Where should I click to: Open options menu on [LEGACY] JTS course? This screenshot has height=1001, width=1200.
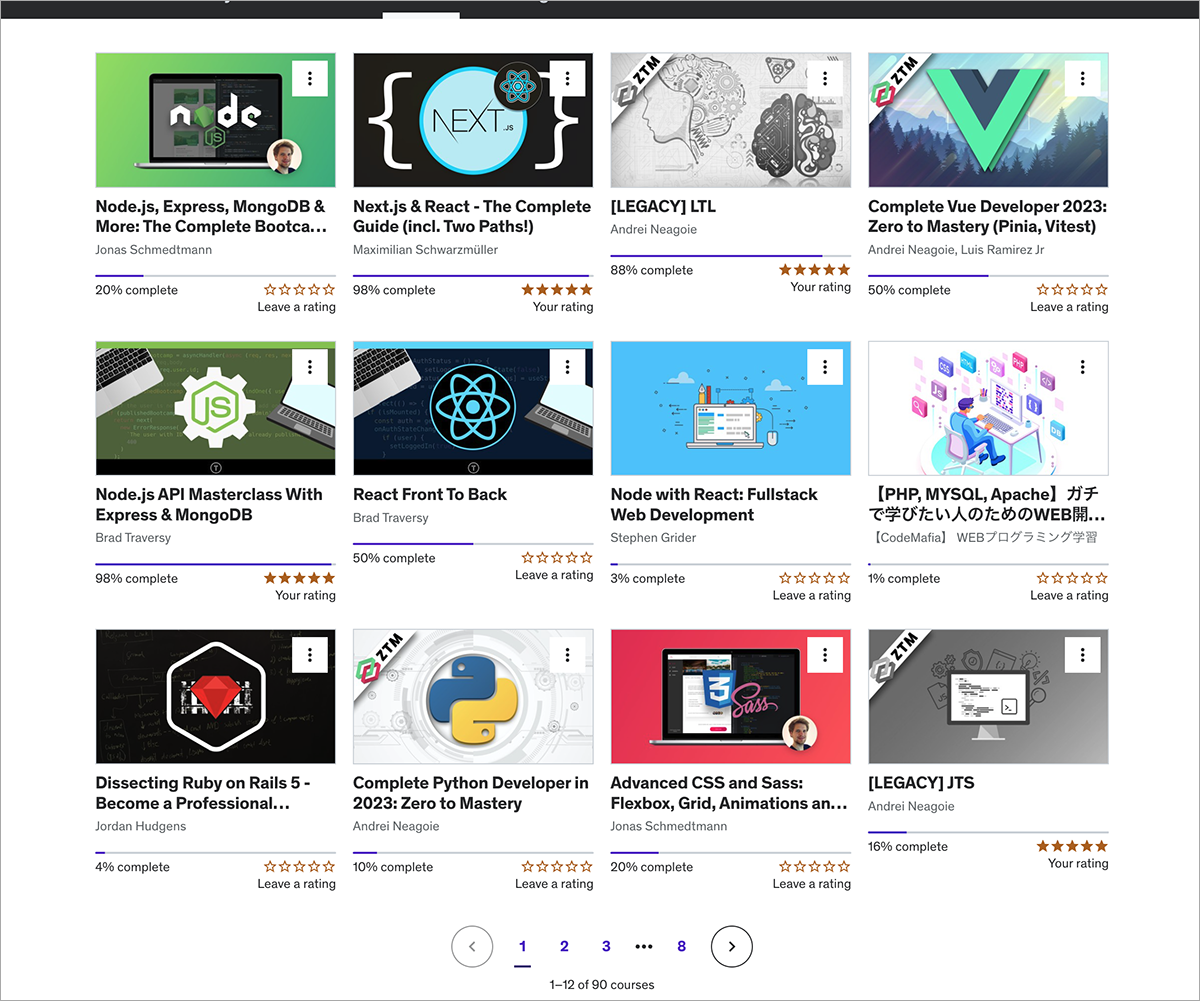[1082, 655]
